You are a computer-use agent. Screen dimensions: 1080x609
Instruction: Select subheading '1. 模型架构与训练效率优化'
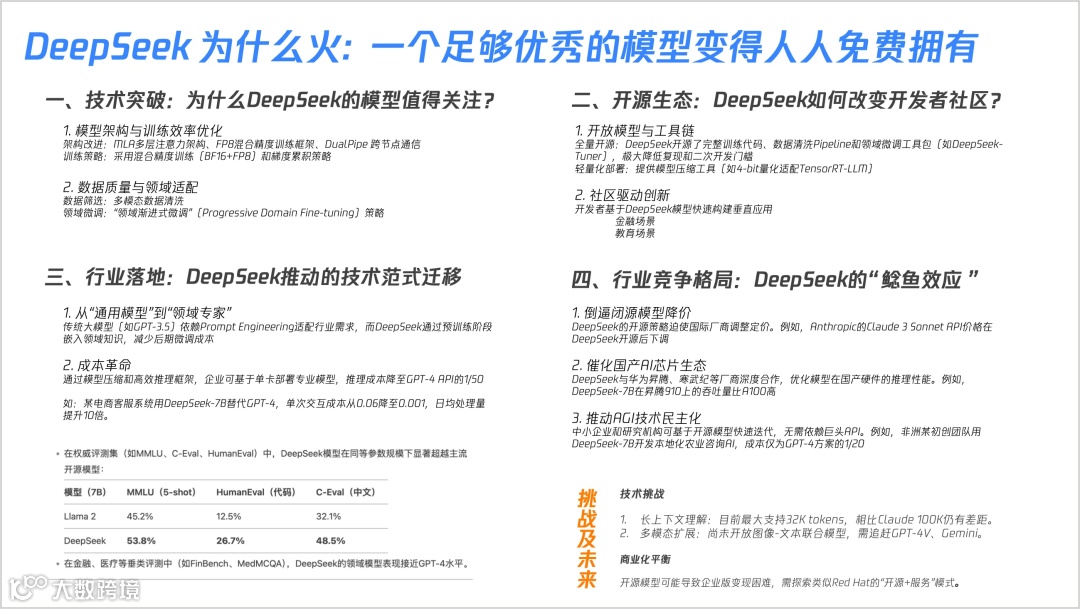(143, 131)
